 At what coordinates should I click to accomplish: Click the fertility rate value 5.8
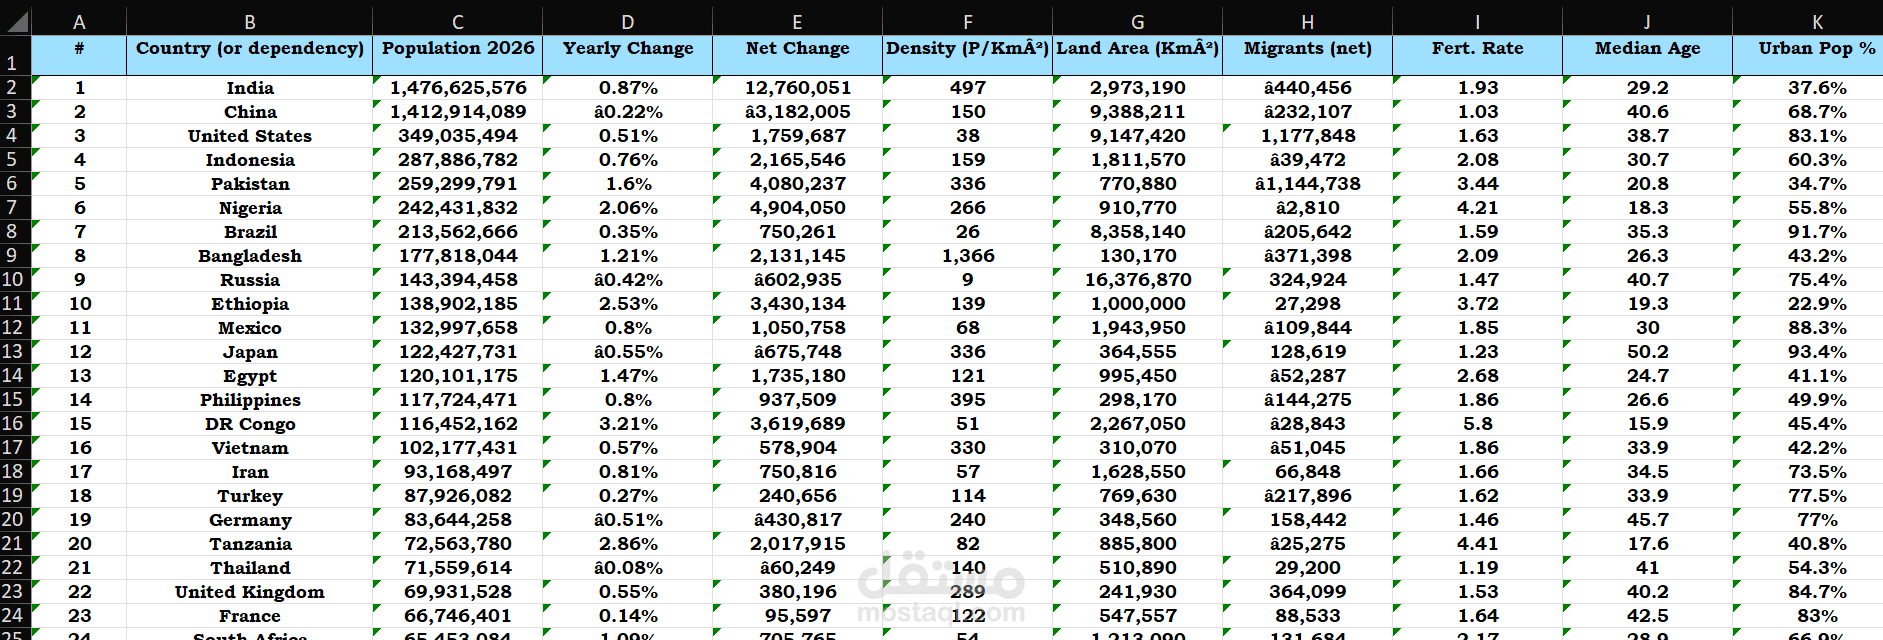[x=1477, y=424]
